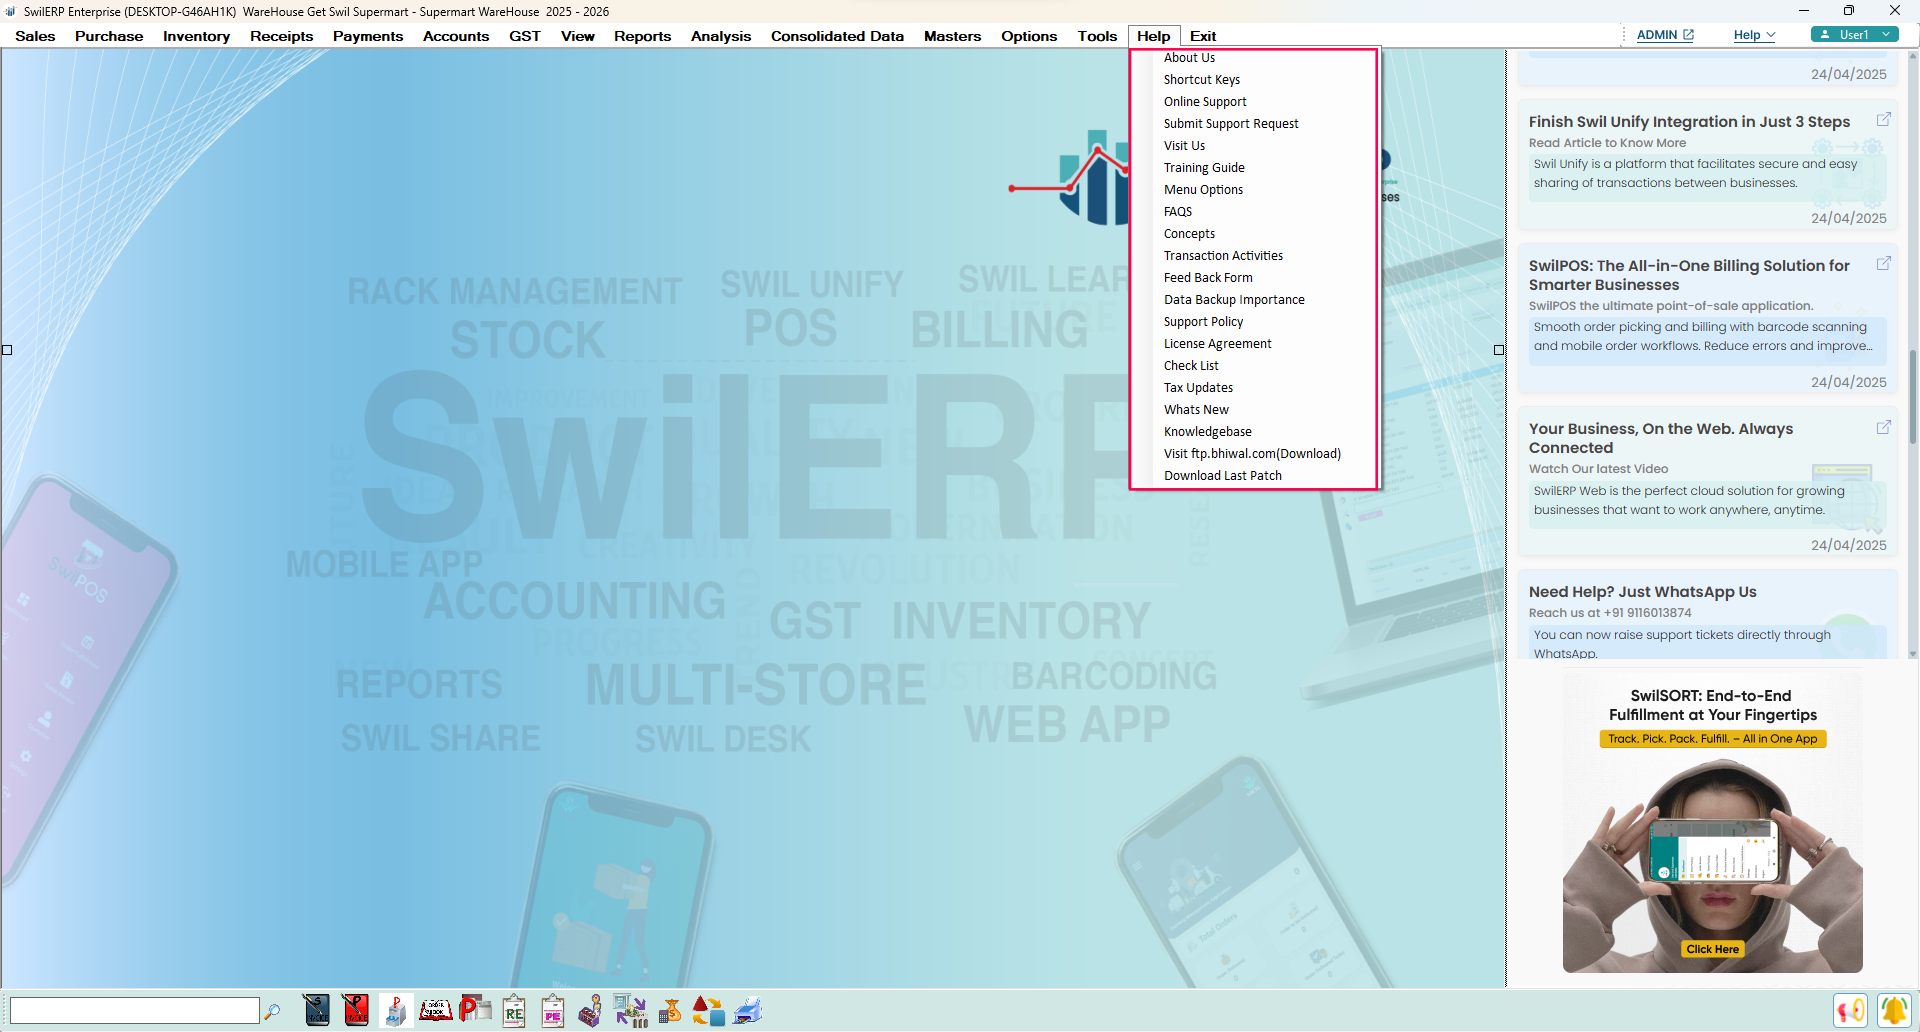Open the red Purchase Invoice (P) icon

point(356,1010)
